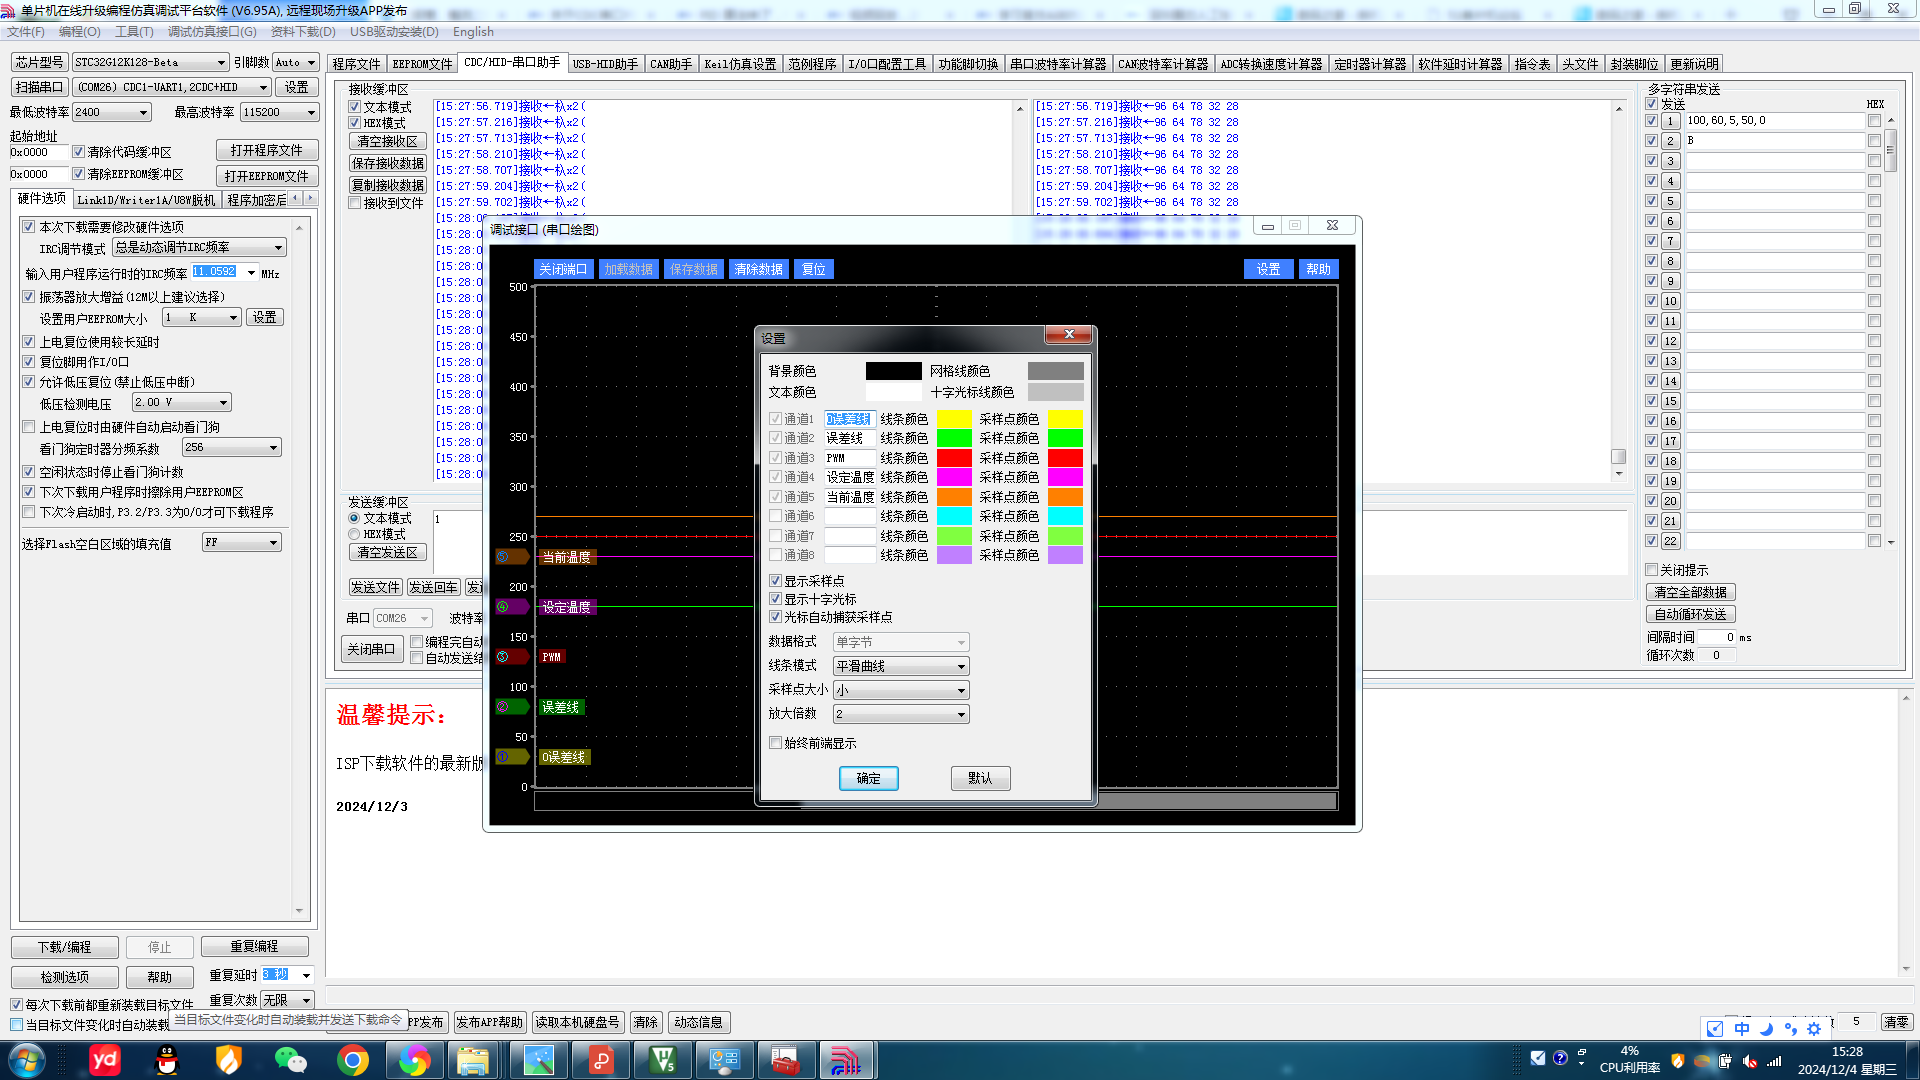This screenshot has width=1920, height=1080.
Task: Click 默认 button in settings dialog
Action: coord(980,778)
